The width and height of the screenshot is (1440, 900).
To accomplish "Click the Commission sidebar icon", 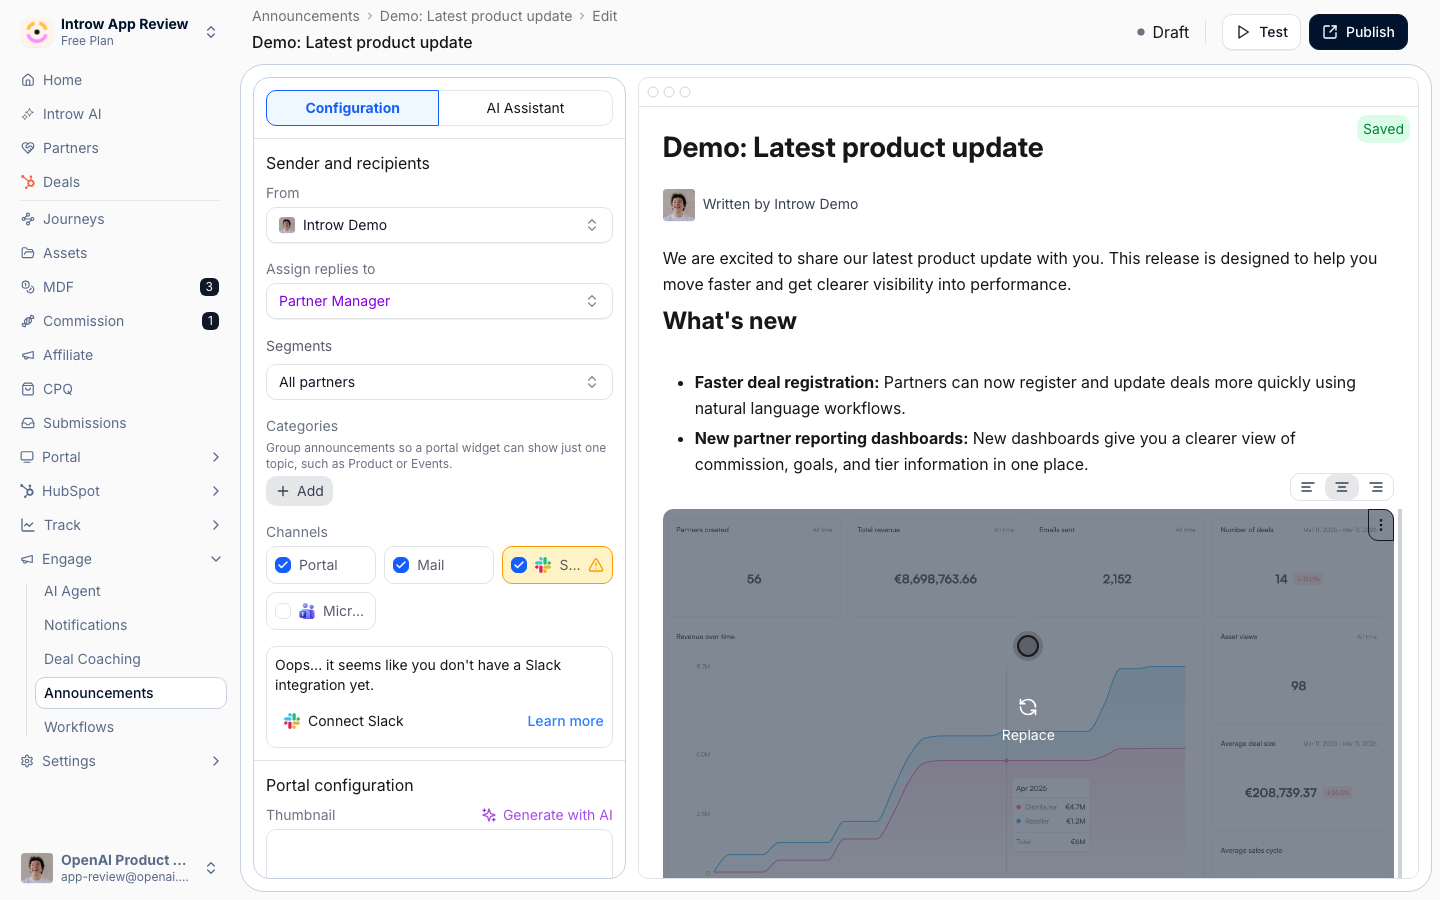I will pyautogui.click(x=28, y=321).
